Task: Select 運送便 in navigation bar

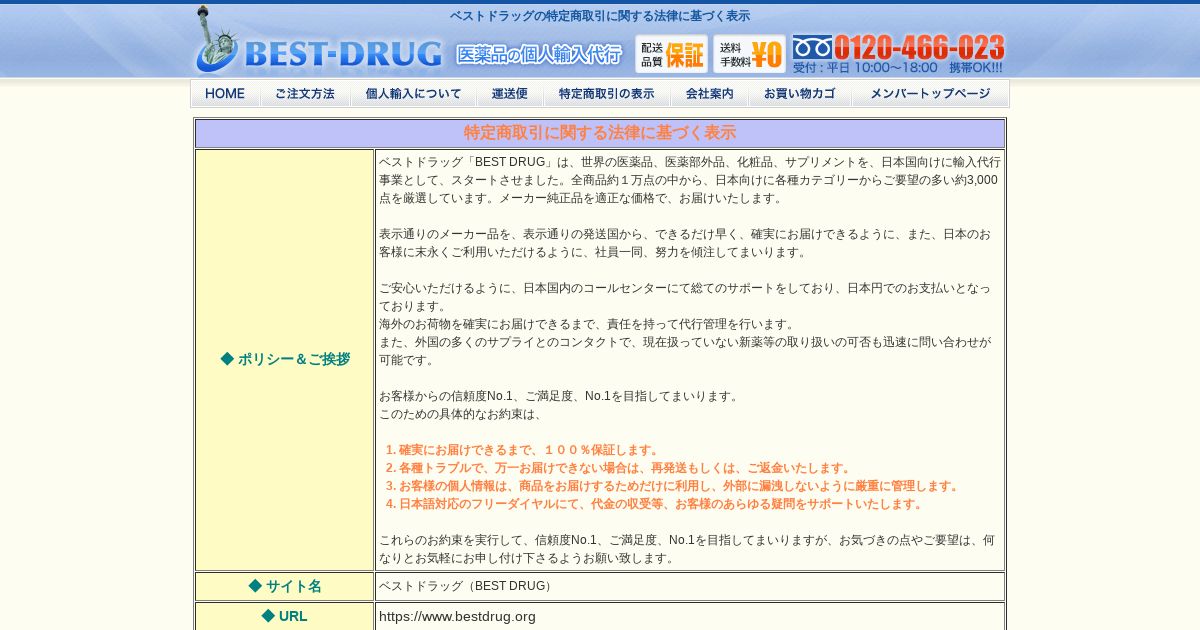Action: point(510,94)
